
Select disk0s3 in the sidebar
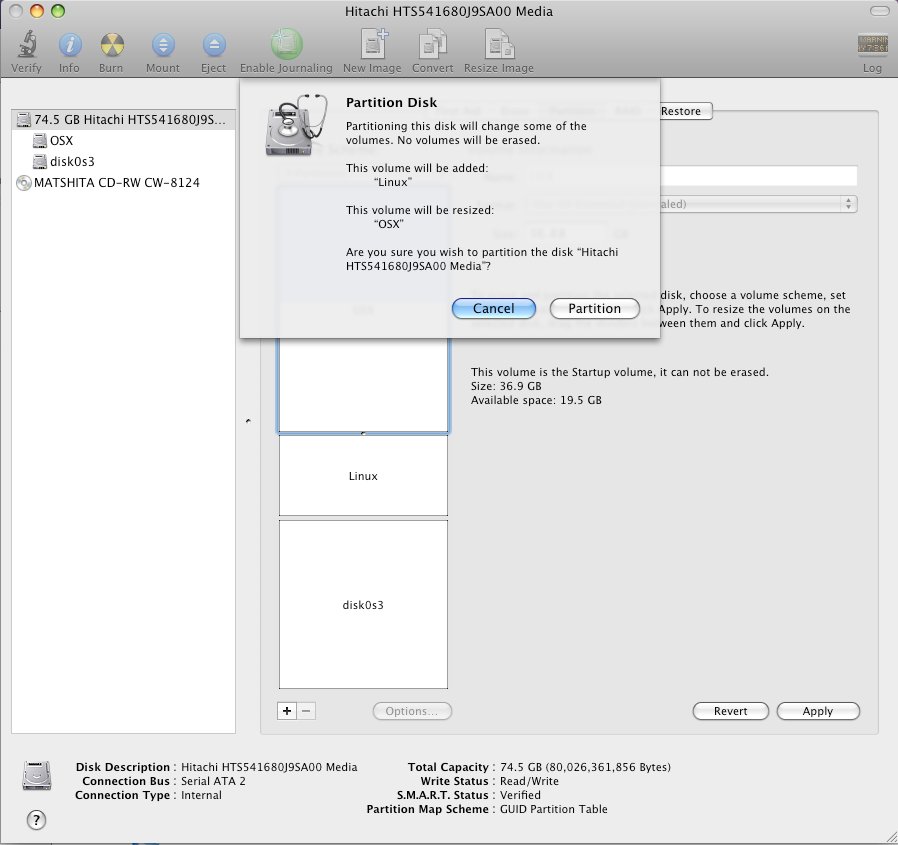pos(123,162)
